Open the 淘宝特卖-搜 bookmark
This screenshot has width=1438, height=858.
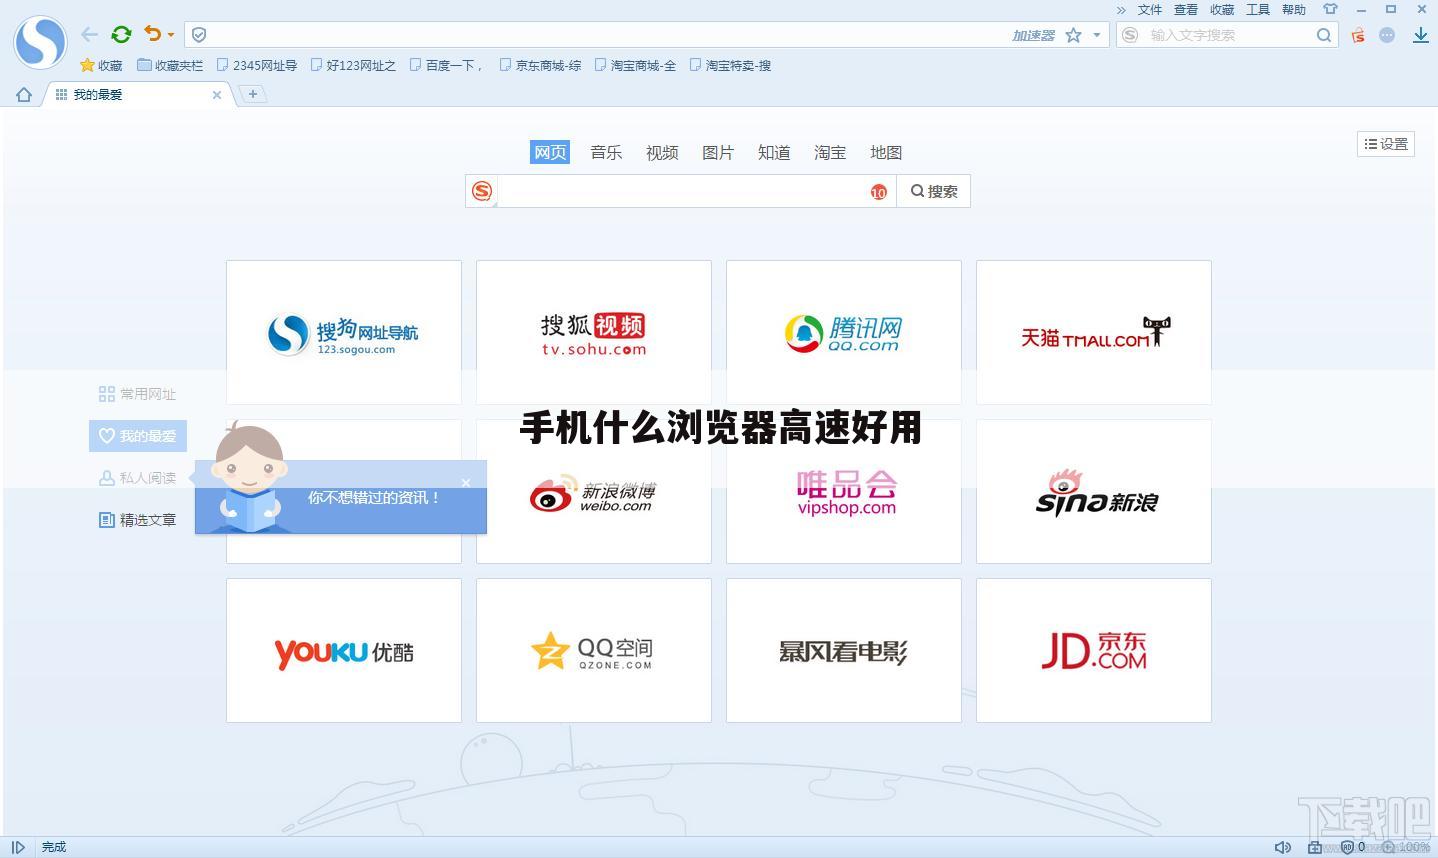730,65
